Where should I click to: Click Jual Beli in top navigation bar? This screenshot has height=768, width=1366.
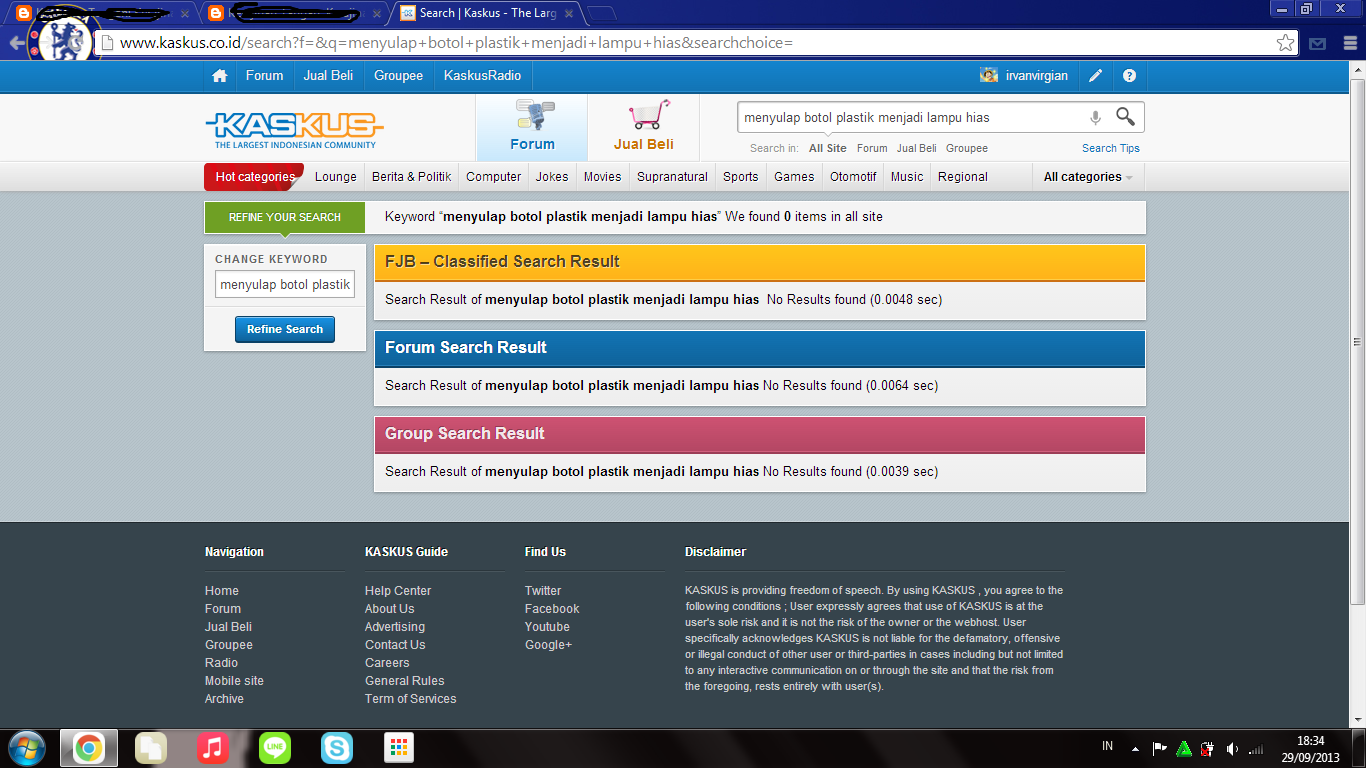[x=329, y=76]
